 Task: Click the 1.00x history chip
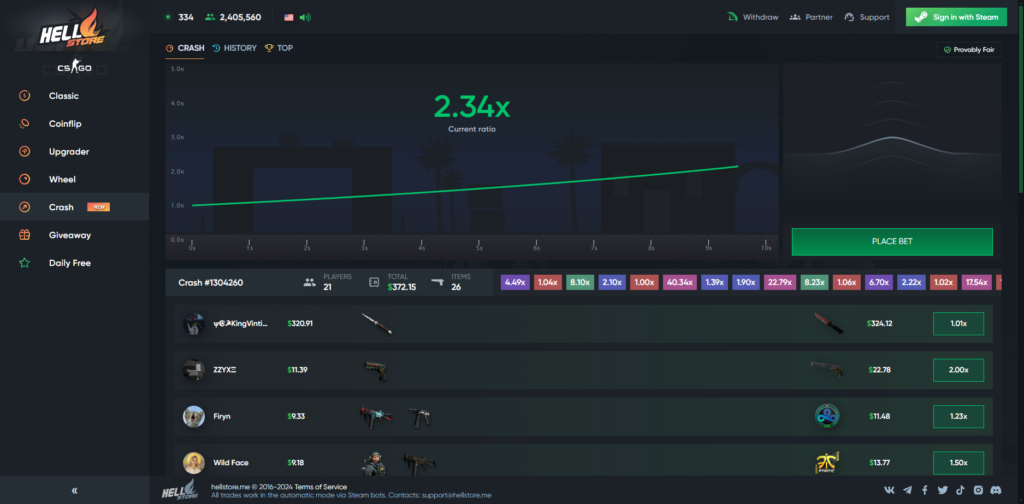tap(645, 283)
